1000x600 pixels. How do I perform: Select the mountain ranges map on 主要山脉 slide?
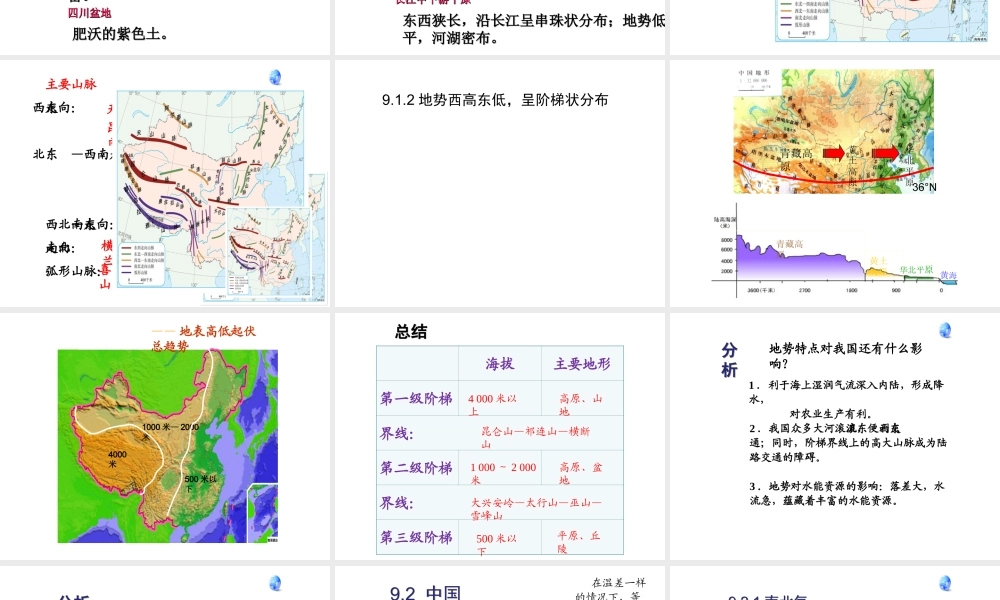[x=210, y=189]
